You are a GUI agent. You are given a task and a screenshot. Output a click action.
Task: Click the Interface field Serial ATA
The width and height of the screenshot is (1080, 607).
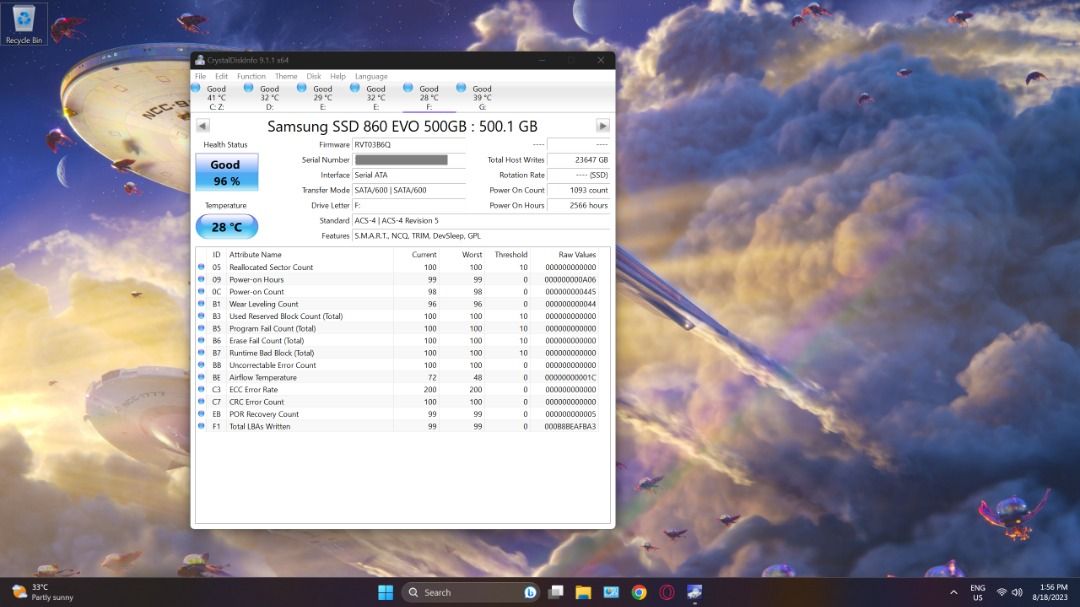point(409,175)
